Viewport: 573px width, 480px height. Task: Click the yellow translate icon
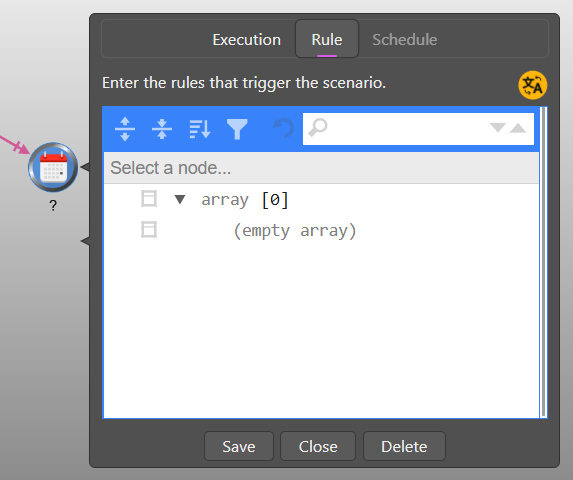tap(533, 85)
